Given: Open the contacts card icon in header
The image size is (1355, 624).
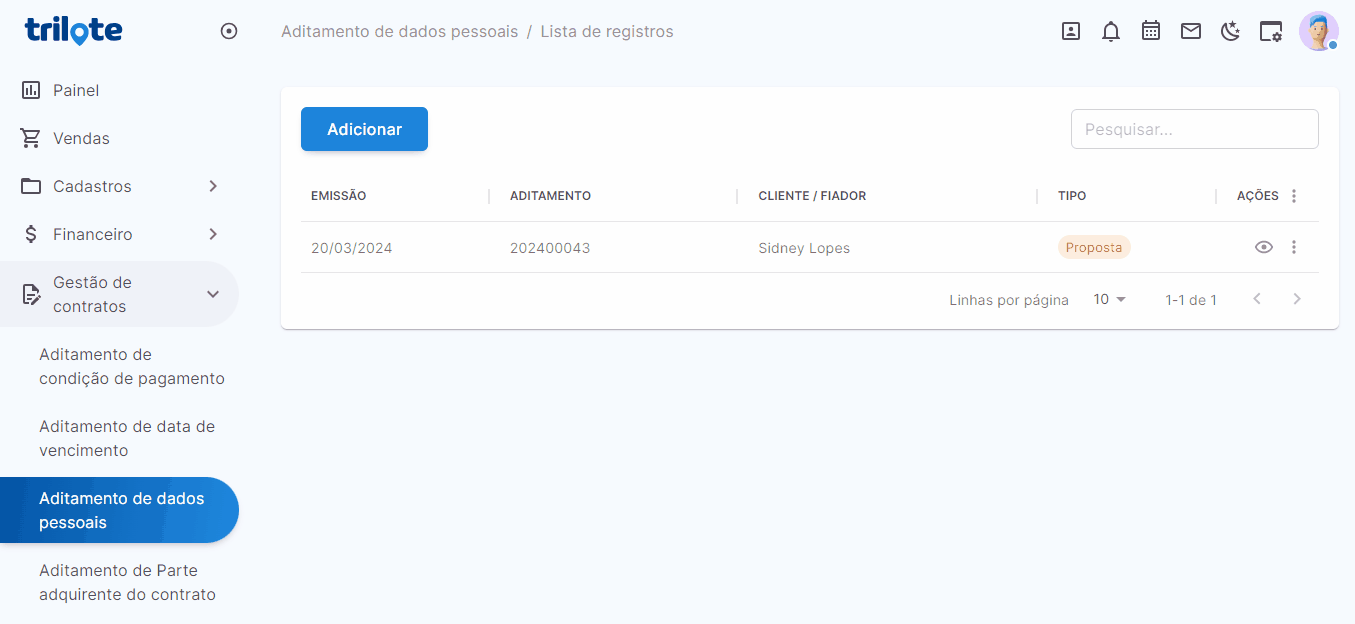Looking at the screenshot, I should [x=1071, y=31].
